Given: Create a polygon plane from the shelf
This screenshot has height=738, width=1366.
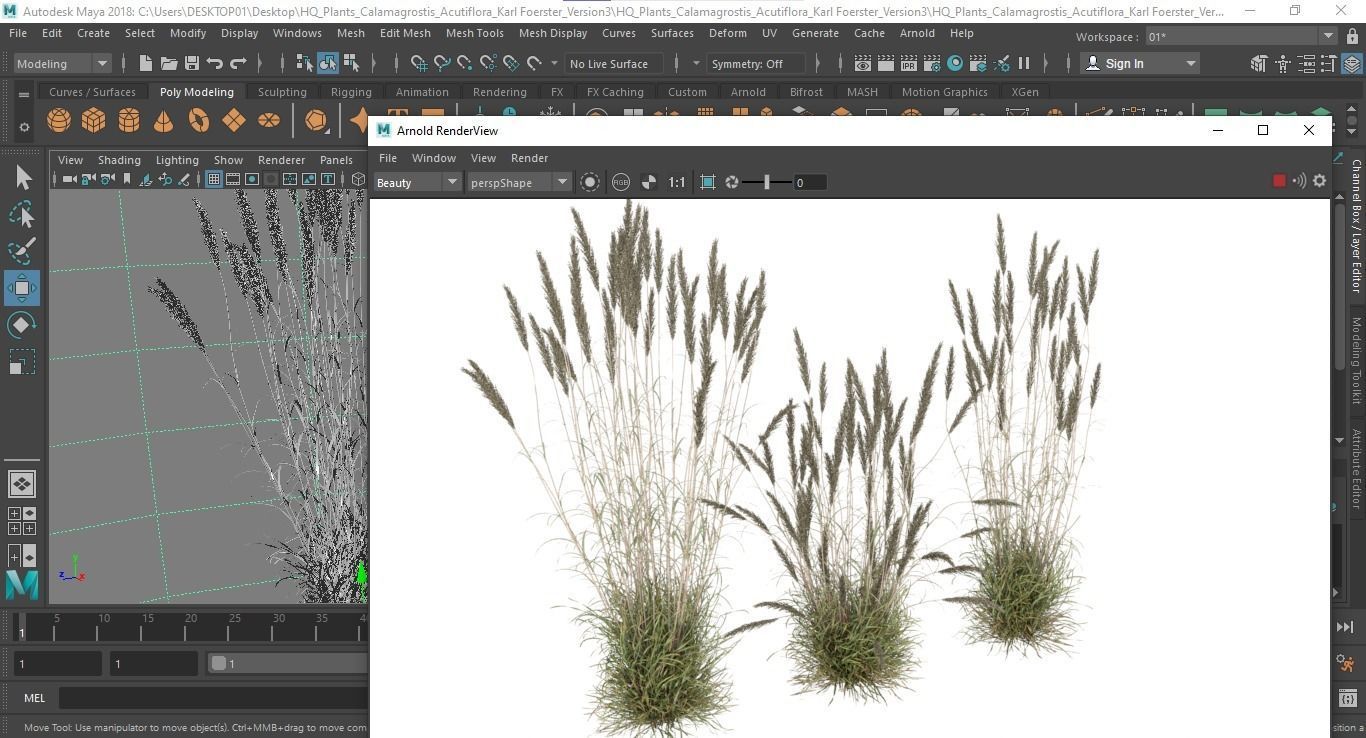Looking at the screenshot, I should 234,120.
